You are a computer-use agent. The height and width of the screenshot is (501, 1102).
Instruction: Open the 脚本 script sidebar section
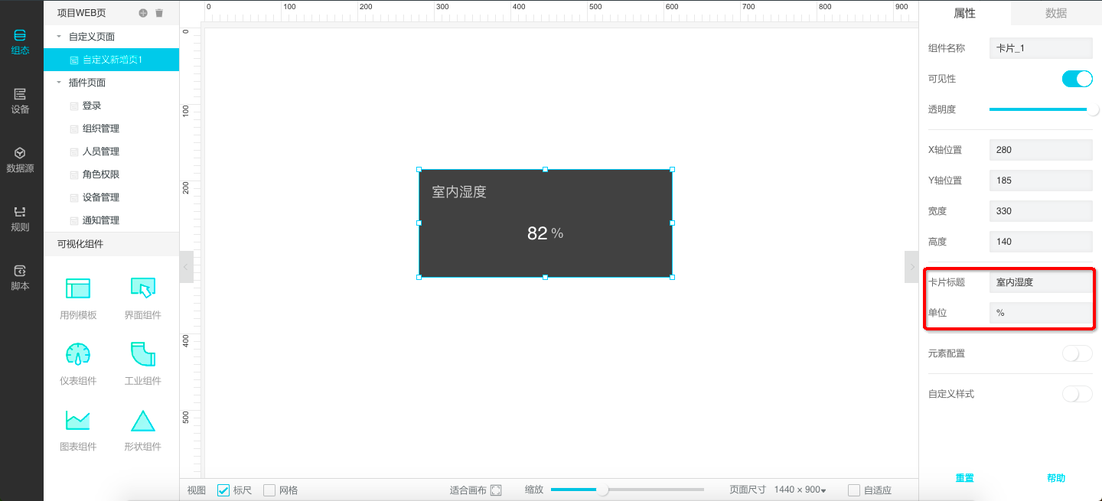(x=20, y=278)
